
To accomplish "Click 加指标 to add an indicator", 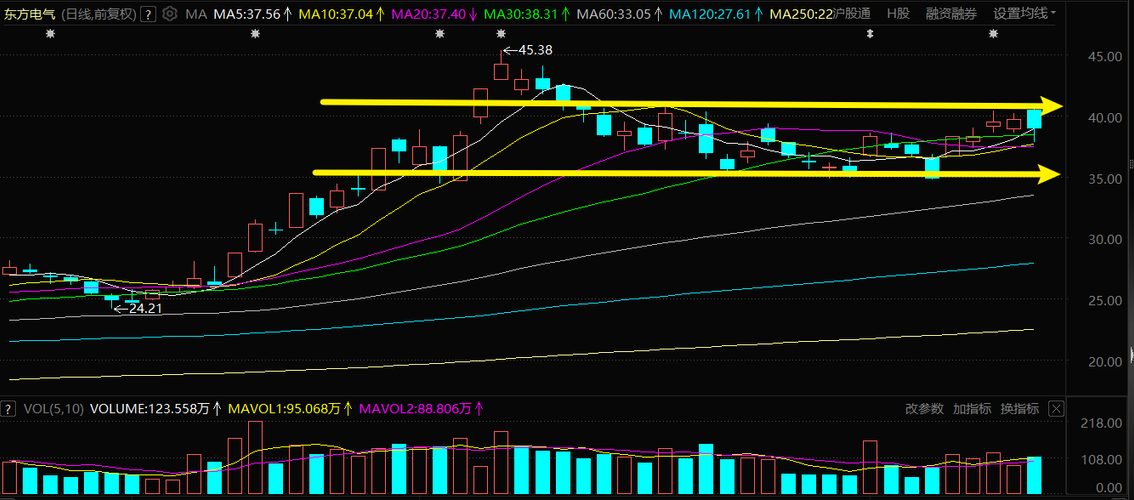I will (972, 409).
